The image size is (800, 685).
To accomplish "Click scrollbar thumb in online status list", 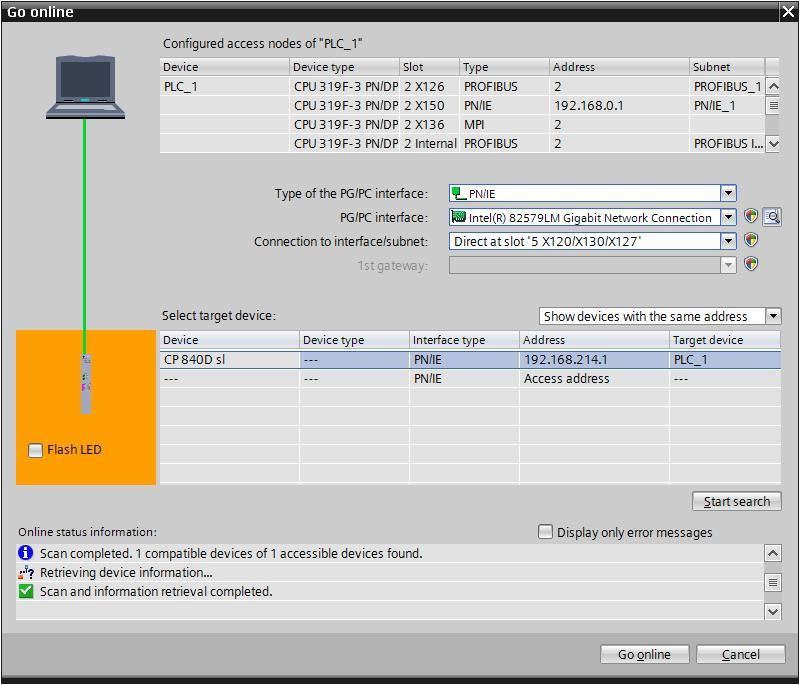I will tap(773, 582).
